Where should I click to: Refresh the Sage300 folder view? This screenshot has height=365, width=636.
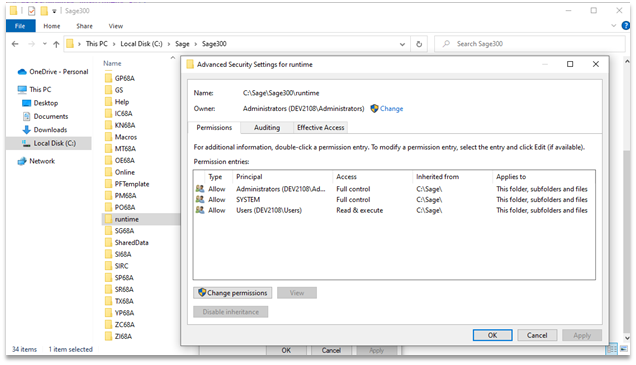click(x=419, y=44)
